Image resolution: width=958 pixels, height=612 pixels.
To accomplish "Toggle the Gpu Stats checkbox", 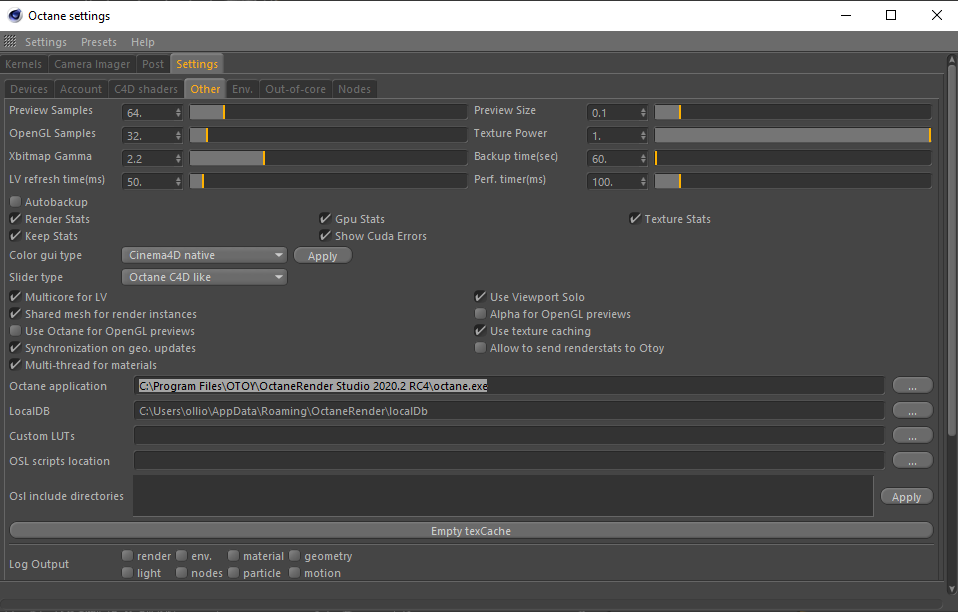I will [x=325, y=219].
